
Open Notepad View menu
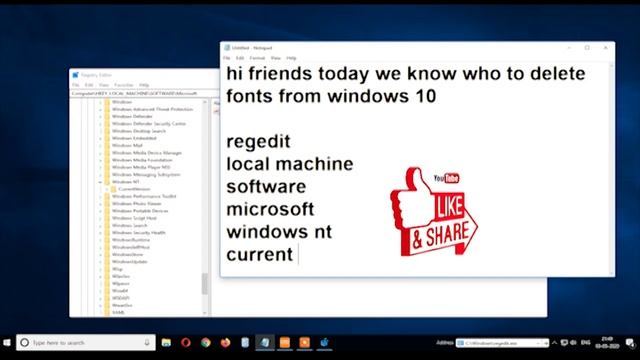click(276, 58)
